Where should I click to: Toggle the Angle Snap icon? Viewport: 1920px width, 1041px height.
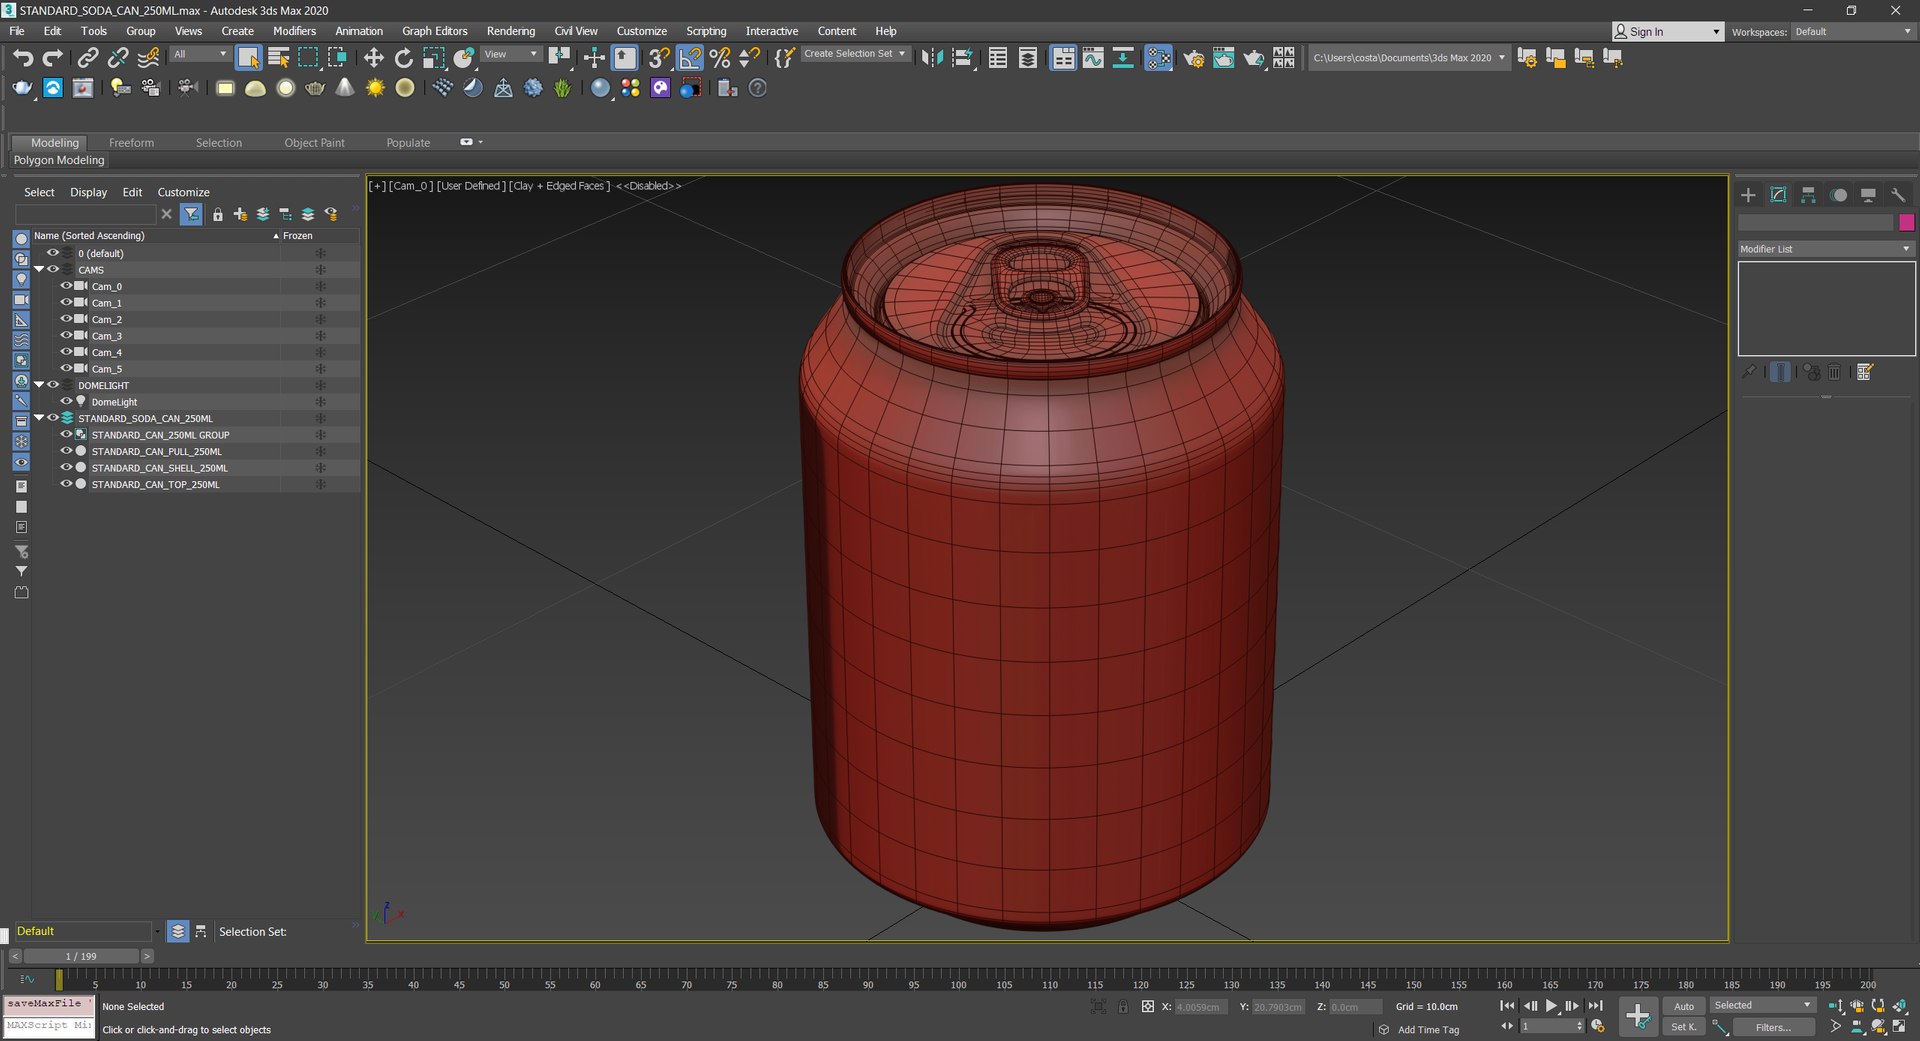click(x=690, y=58)
